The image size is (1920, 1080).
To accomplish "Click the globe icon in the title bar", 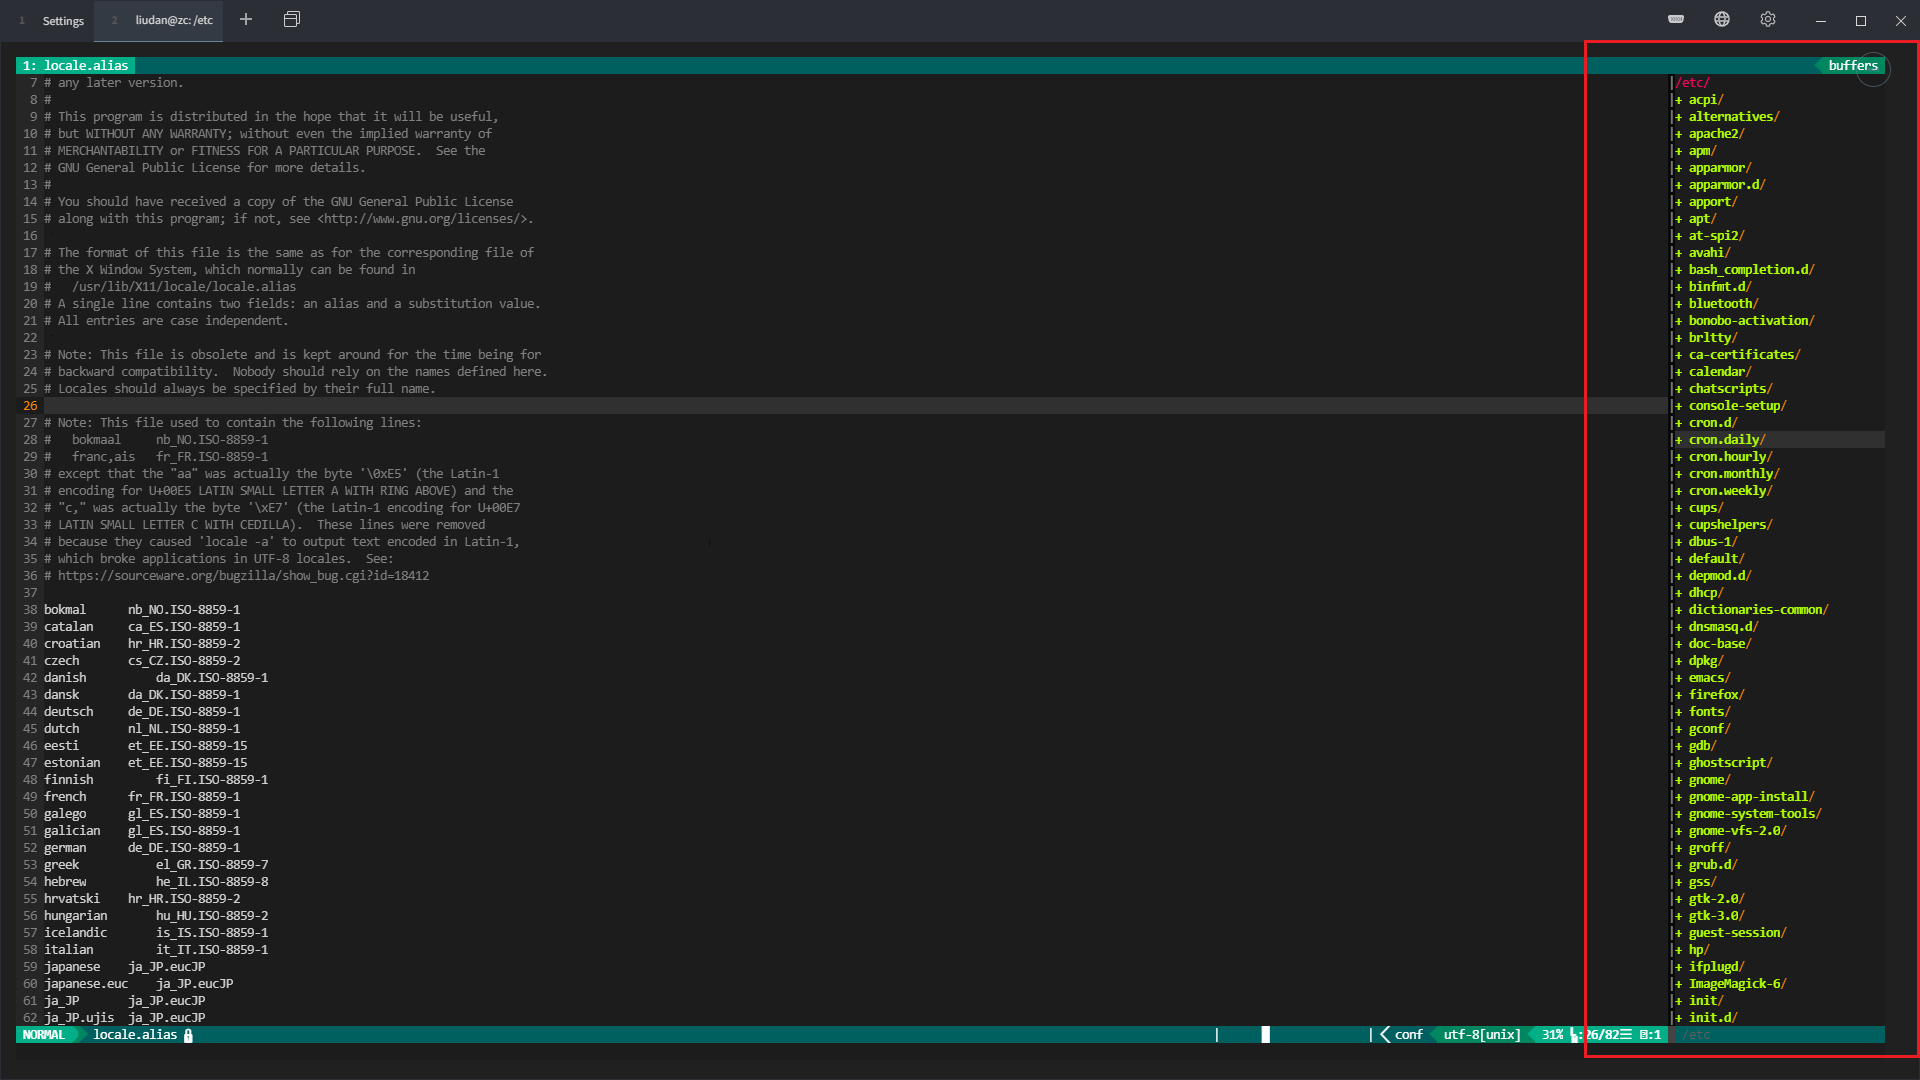I will pos(1722,19).
